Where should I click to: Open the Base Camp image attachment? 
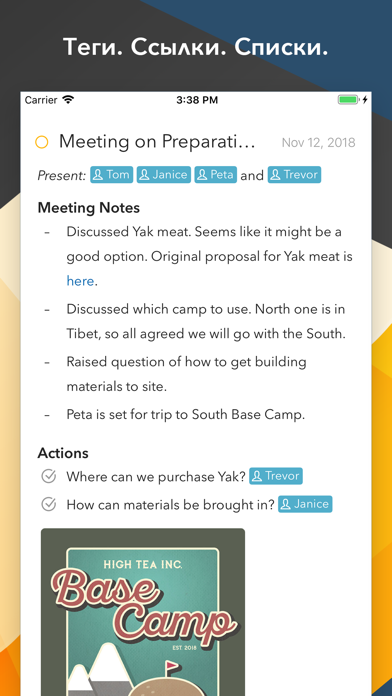pyautogui.click(x=143, y=612)
